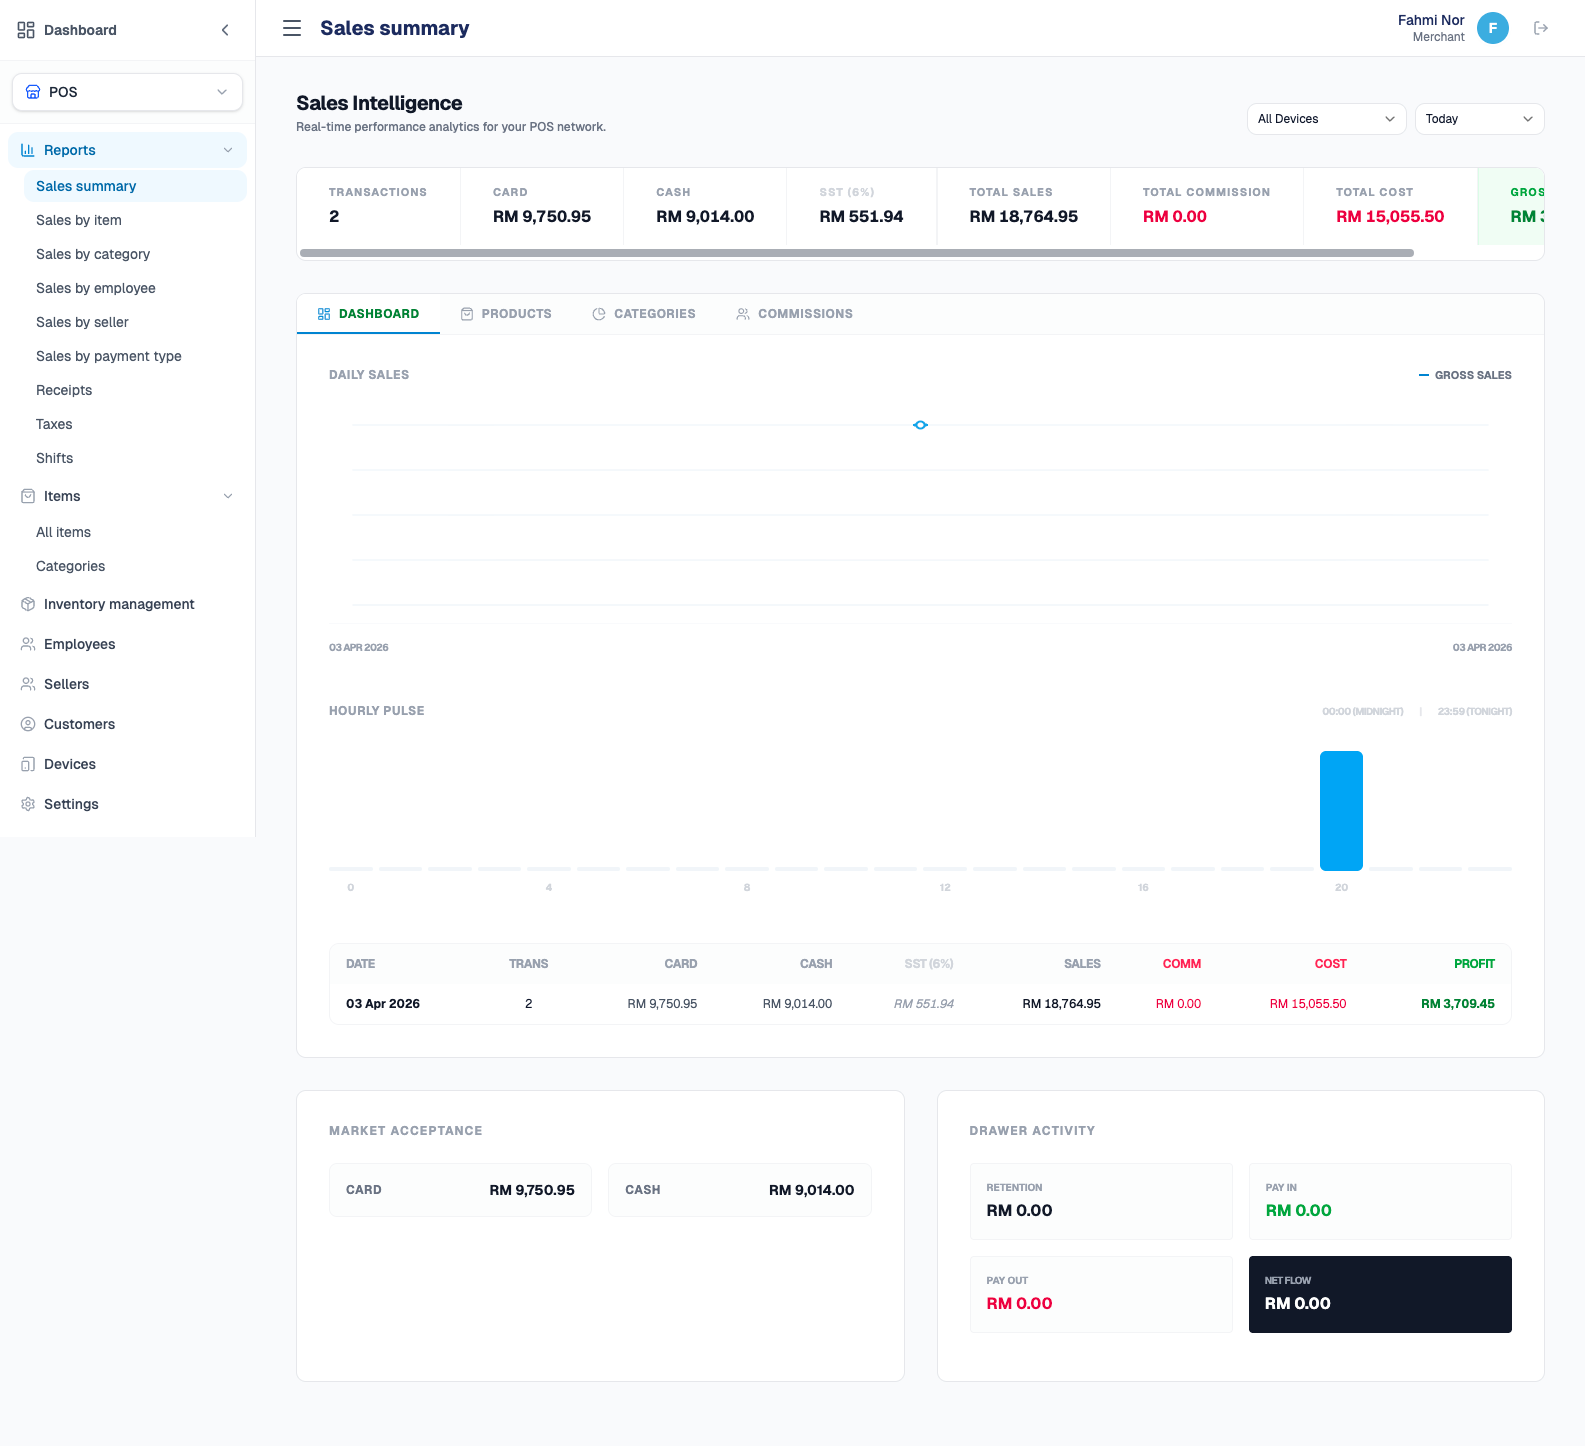The height and width of the screenshot is (1446, 1585).
Task: Click the Devices icon in sidebar
Action: 28,764
